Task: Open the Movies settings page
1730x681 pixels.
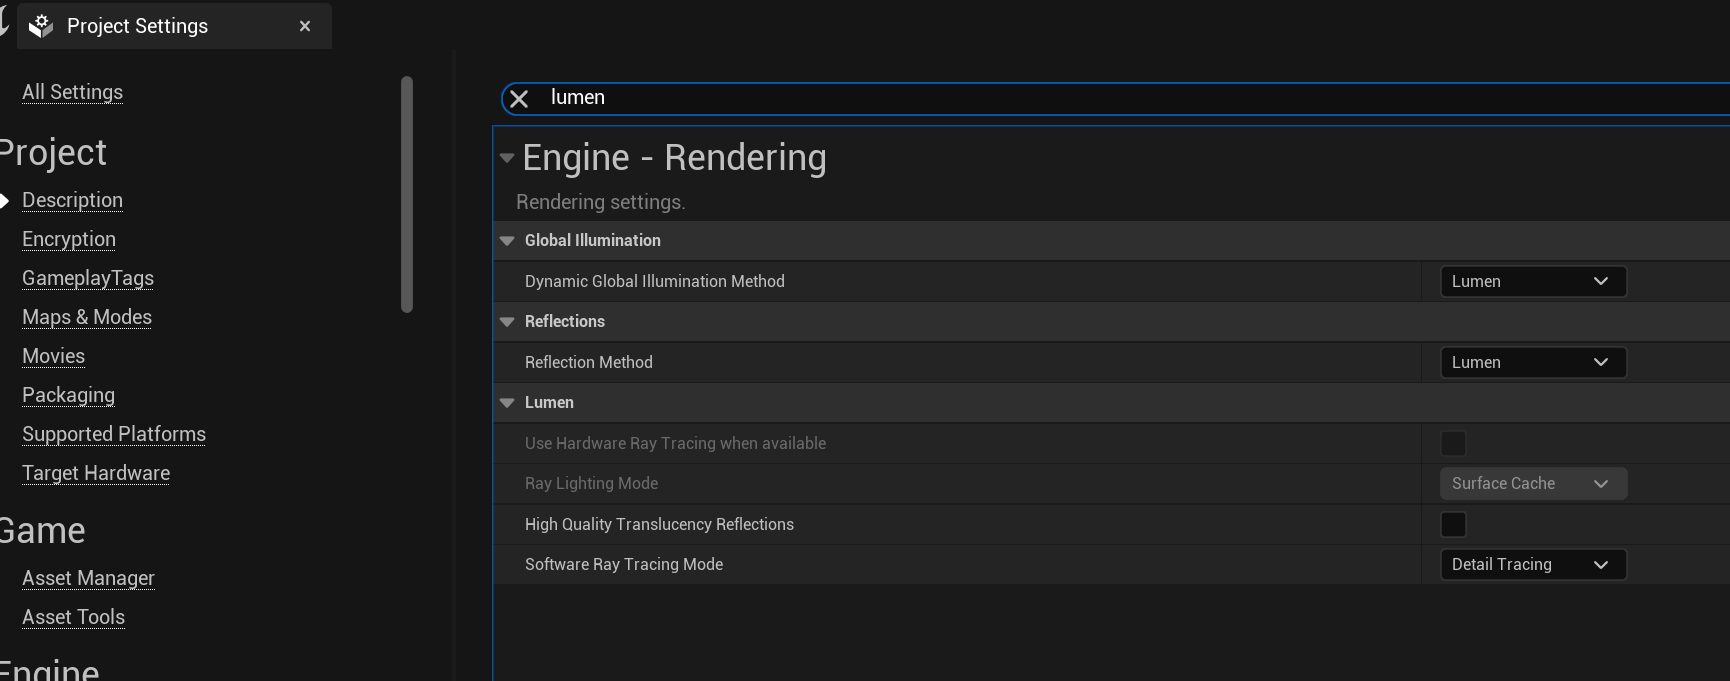Action: [53, 356]
